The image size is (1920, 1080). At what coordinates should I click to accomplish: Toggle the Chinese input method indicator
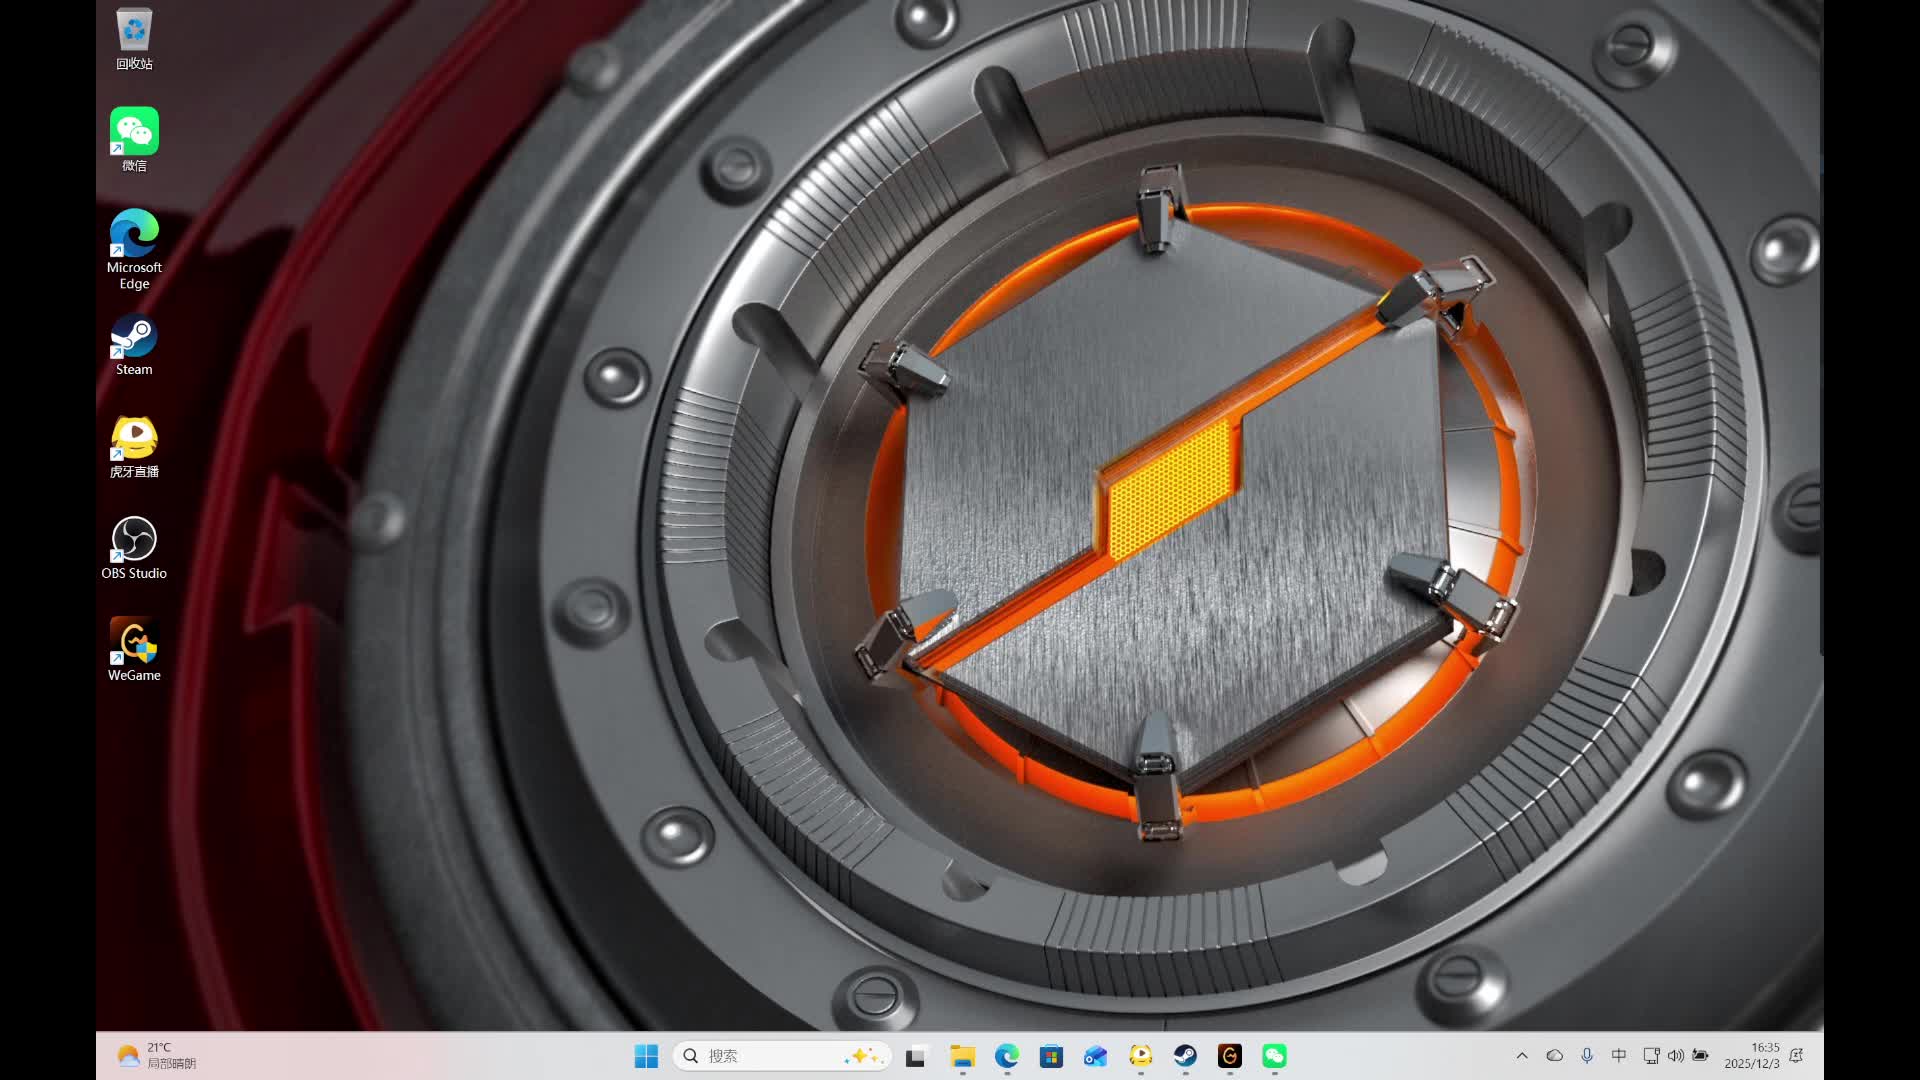tap(1619, 1056)
